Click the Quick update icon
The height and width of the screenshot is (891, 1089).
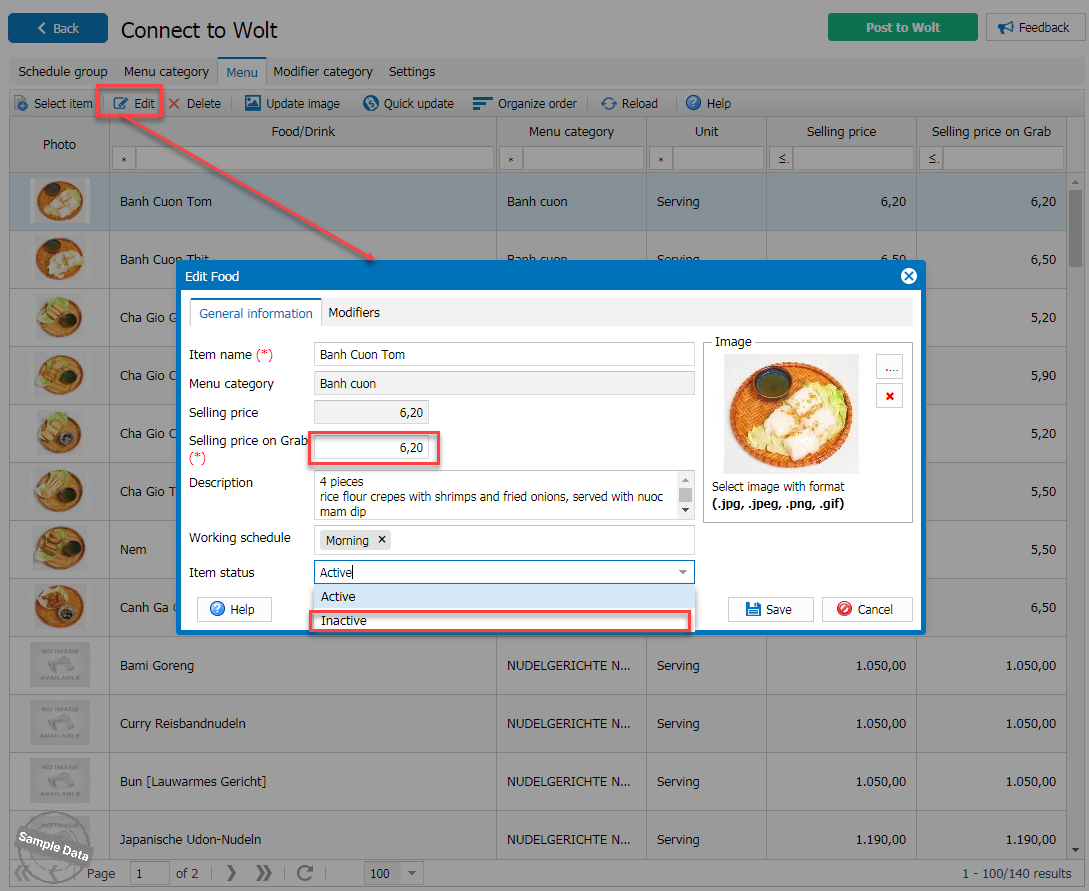[371, 103]
